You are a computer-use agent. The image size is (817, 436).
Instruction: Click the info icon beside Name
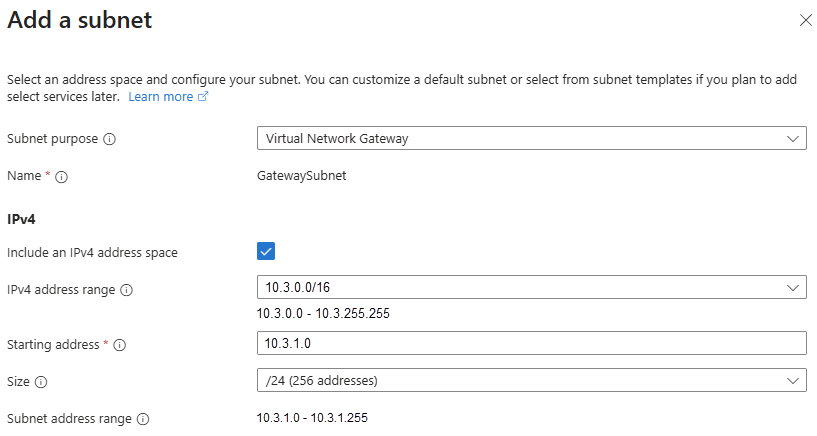pyautogui.click(x=62, y=177)
